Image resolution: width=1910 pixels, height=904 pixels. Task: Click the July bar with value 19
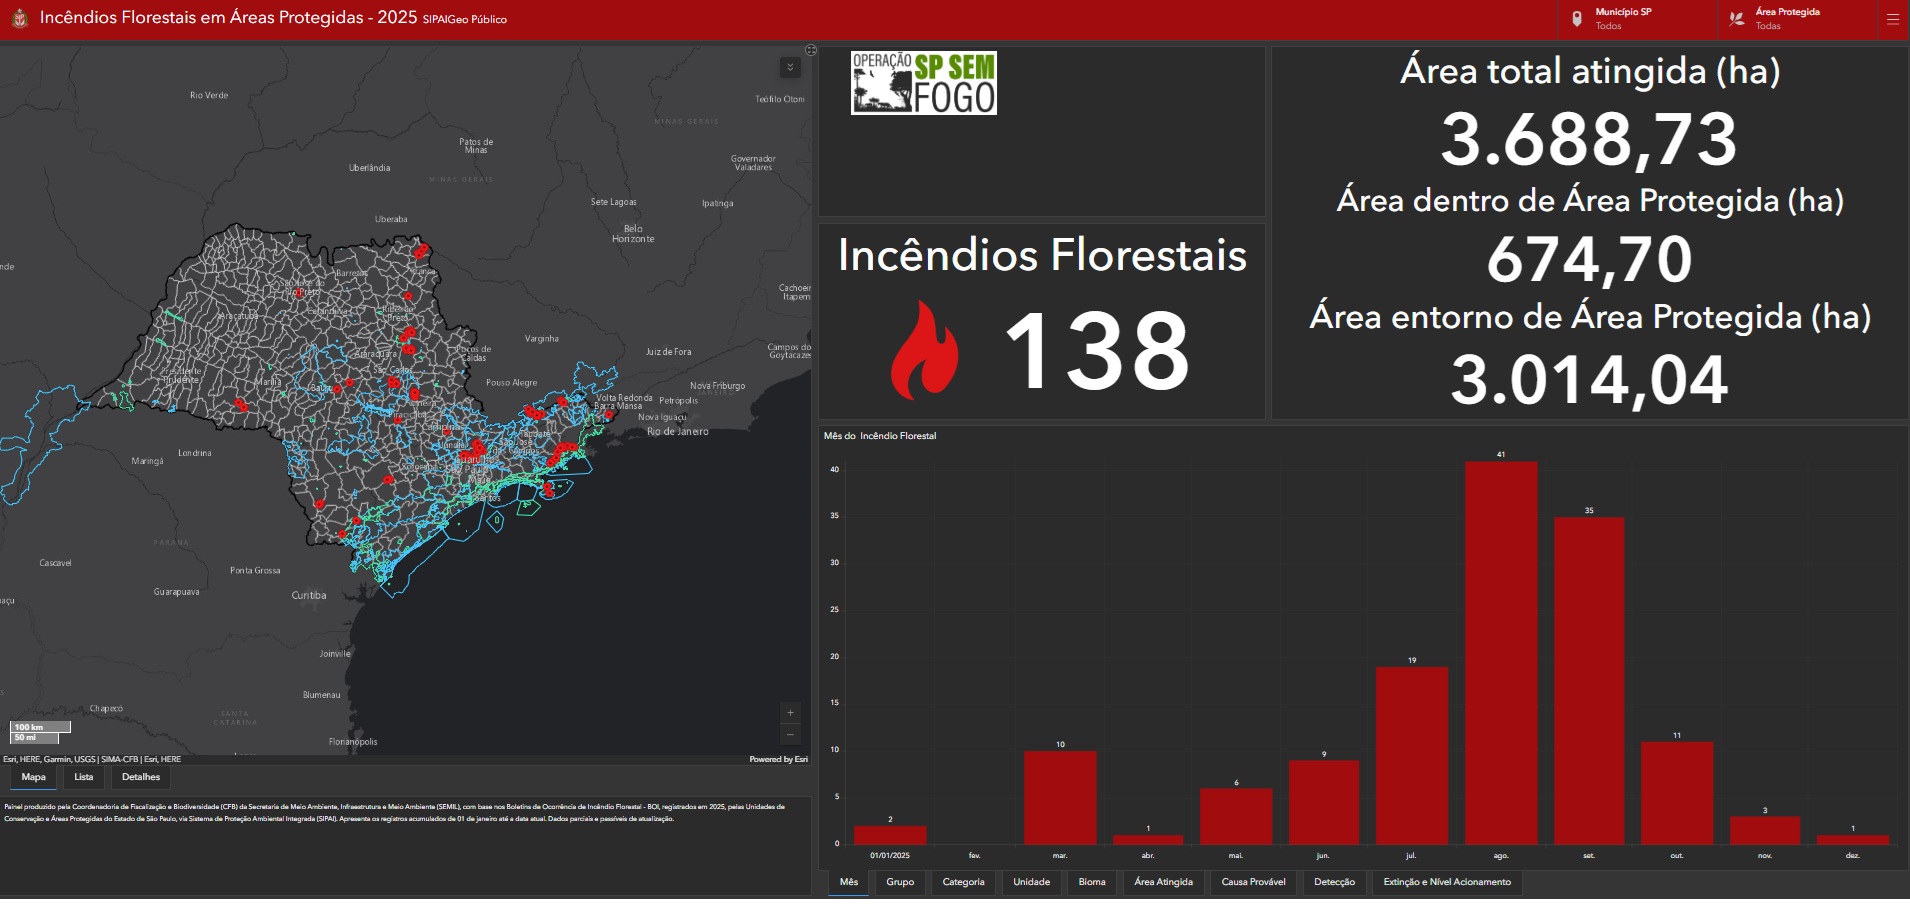click(x=1412, y=756)
